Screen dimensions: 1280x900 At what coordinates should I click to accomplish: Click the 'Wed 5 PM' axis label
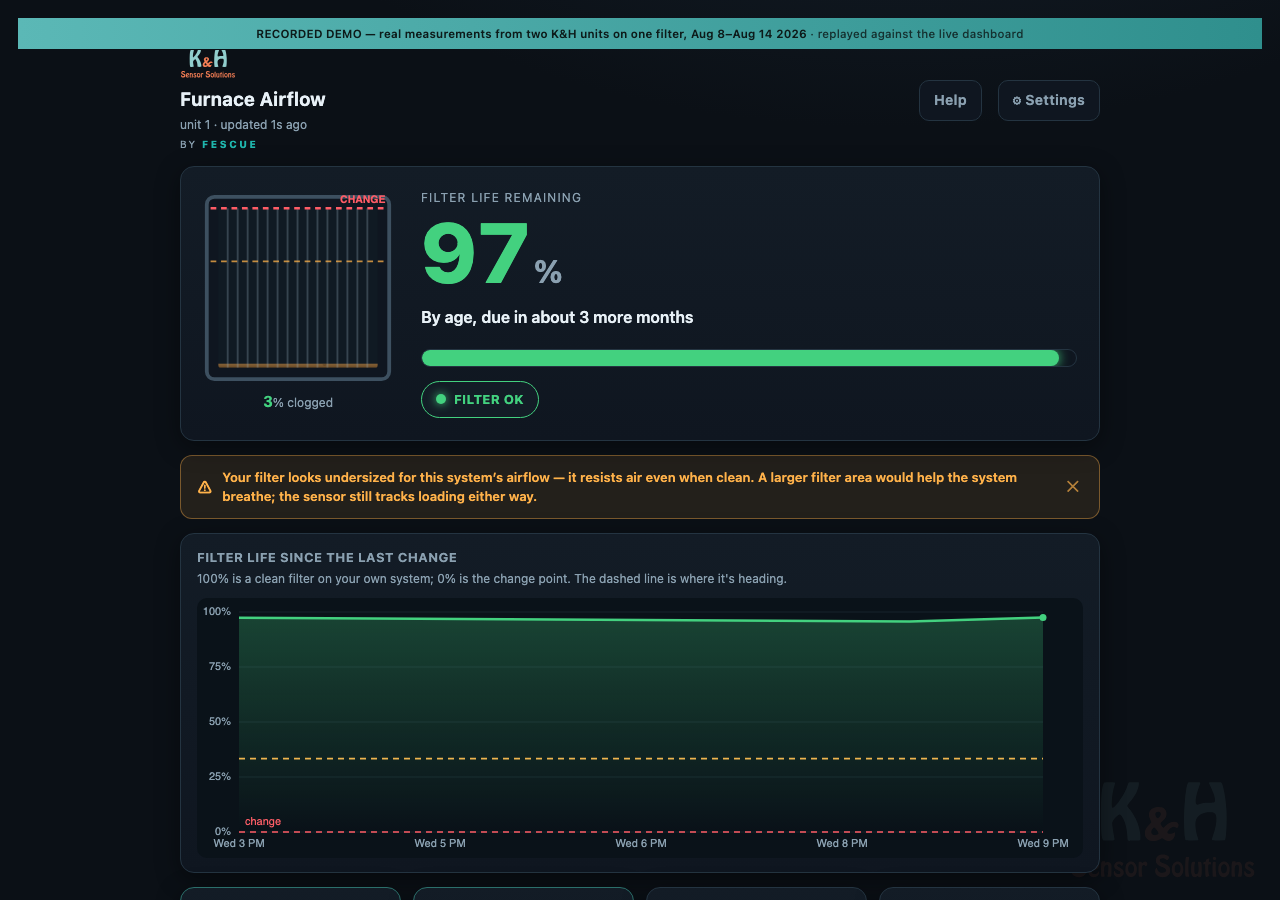click(440, 843)
